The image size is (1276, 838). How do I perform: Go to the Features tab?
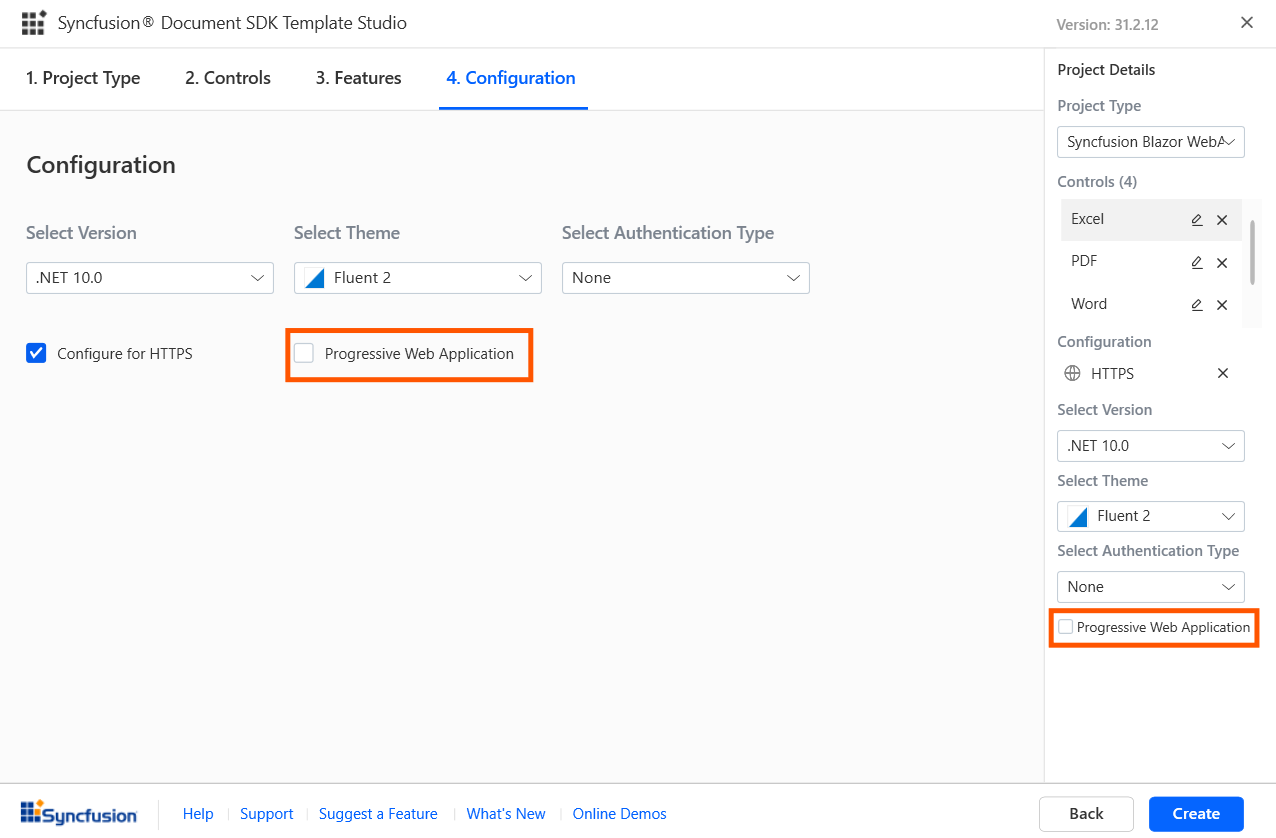pos(358,78)
